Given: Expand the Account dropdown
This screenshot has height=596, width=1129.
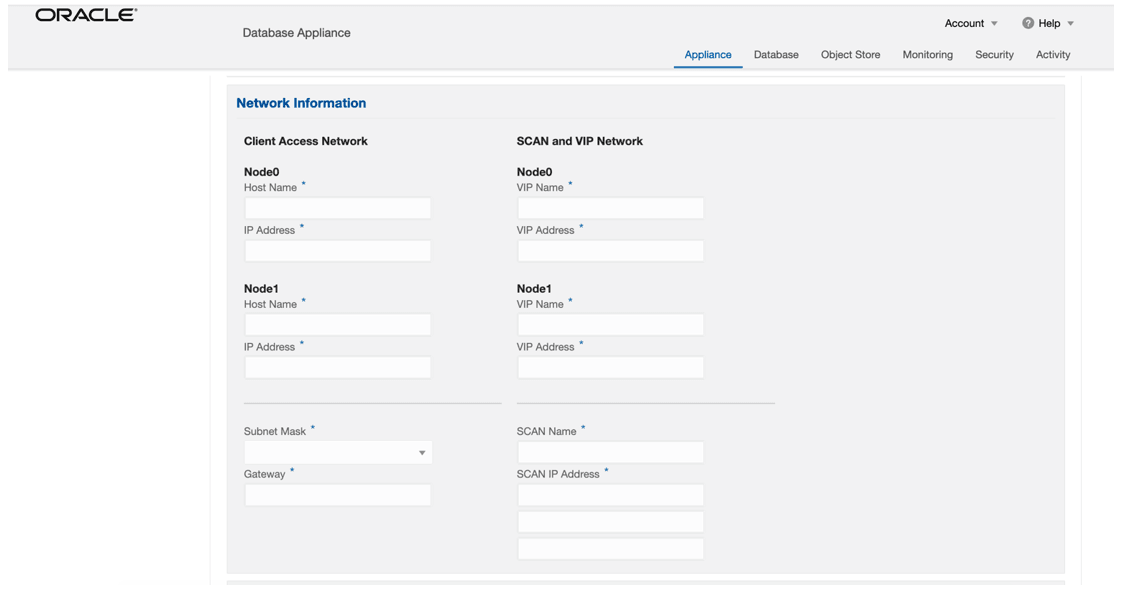Looking at the screenshot, I should click(968, 23).
